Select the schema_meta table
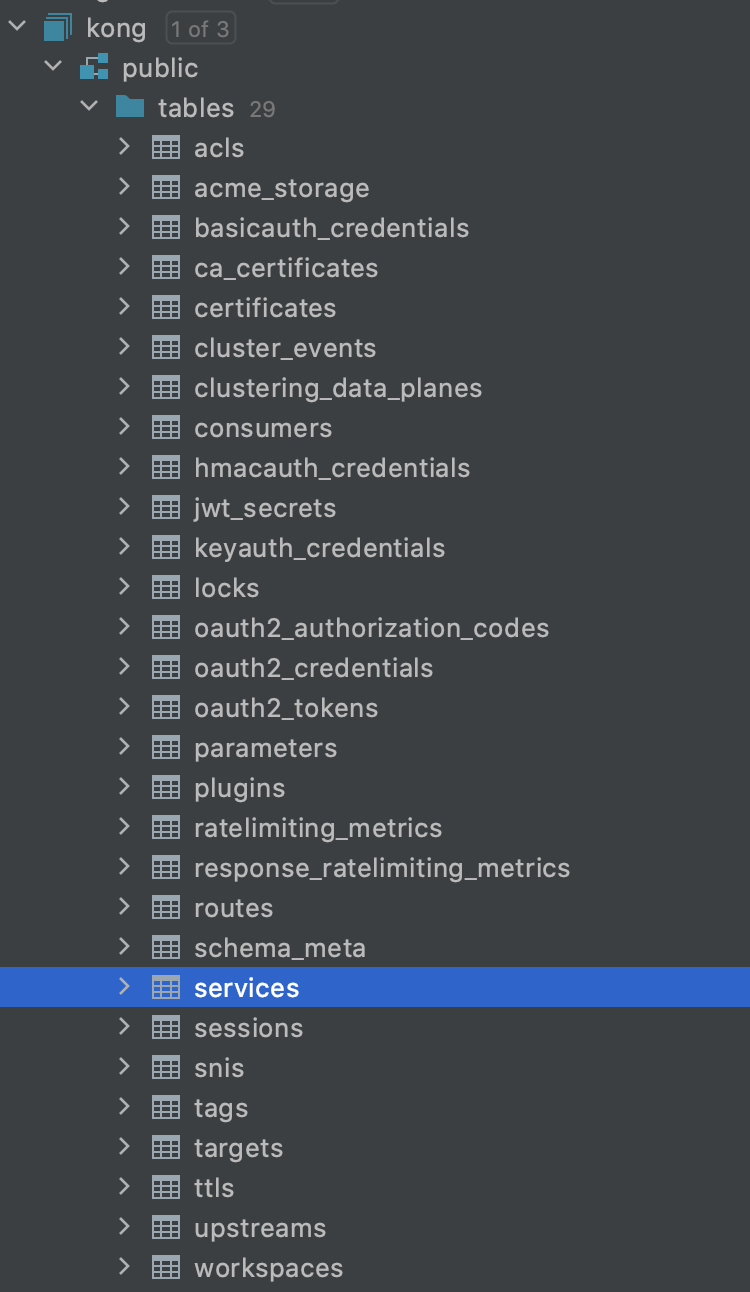 [280, 948]
